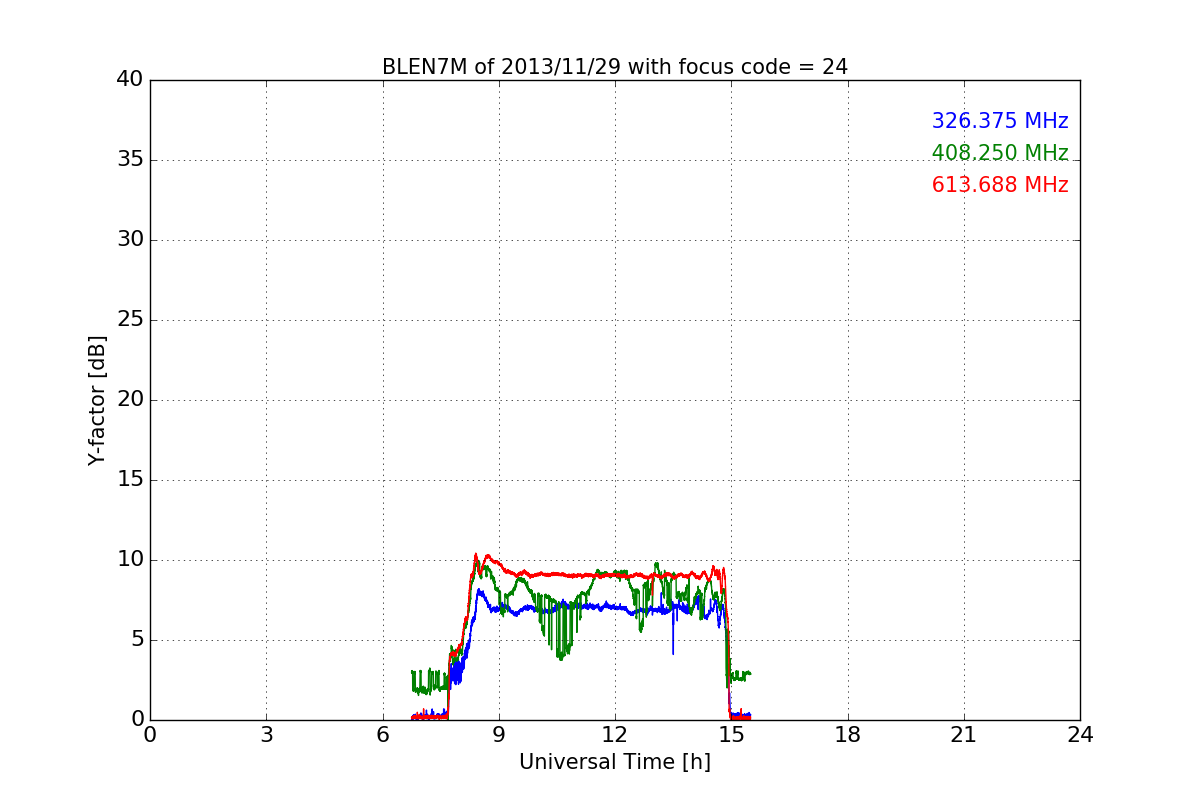Click the 'Universal Time [h]' axis label
Viewport: 1200px width, 800px height.
pyautogui.click(x=614, y=762)
